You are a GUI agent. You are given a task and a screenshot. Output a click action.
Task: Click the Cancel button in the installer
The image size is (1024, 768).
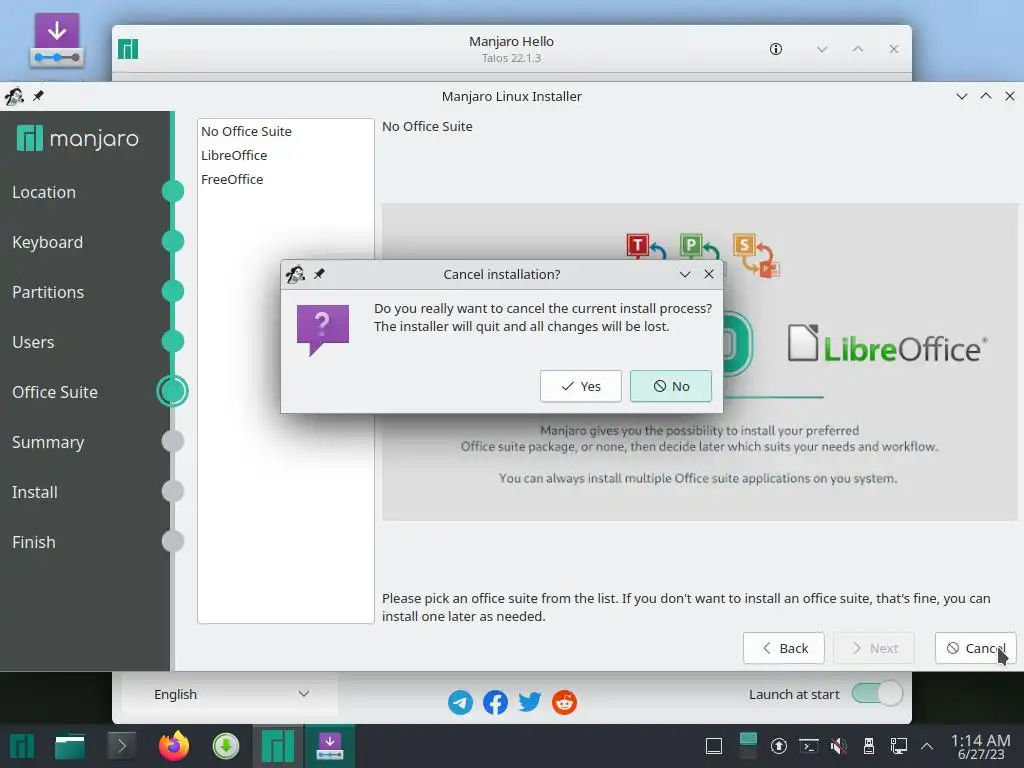[976, 648]
